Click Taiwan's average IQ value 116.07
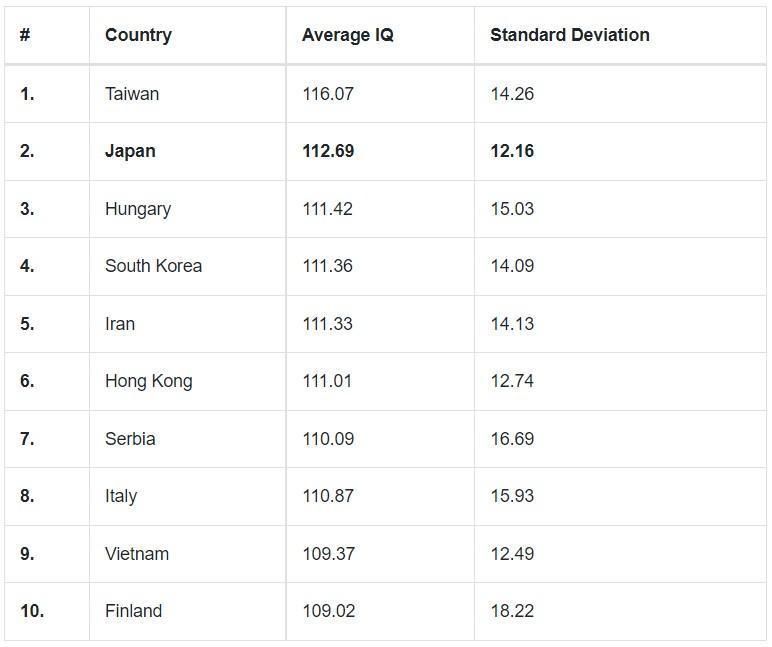This screenshot has width=772, height=647. point(328,94)
